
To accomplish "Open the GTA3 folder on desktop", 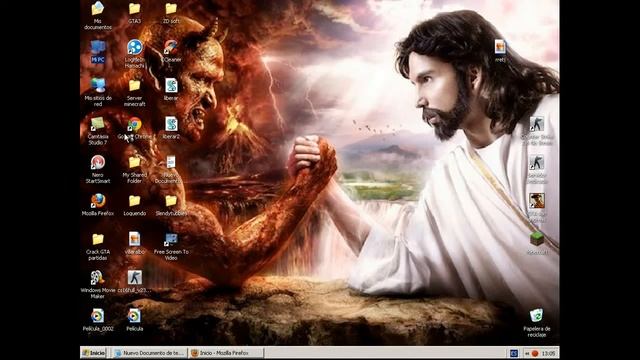I will (x=134, y=13).
